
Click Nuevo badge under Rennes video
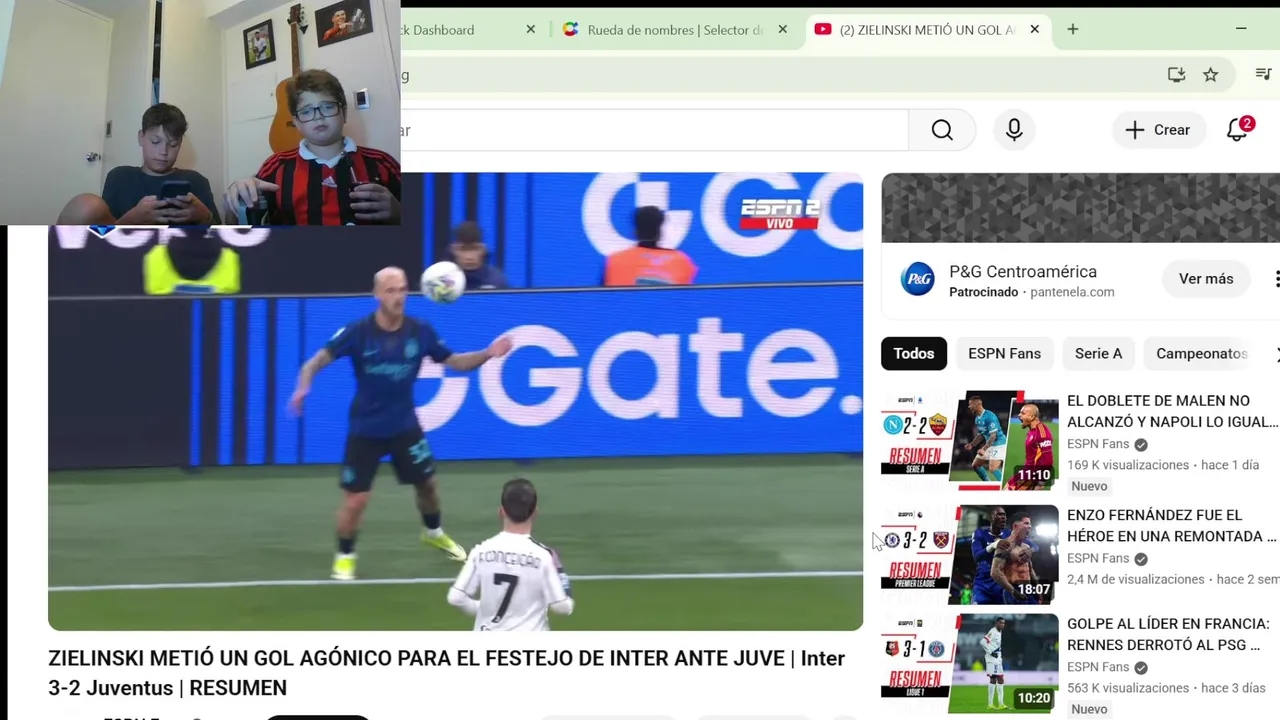coord(1089,709)
